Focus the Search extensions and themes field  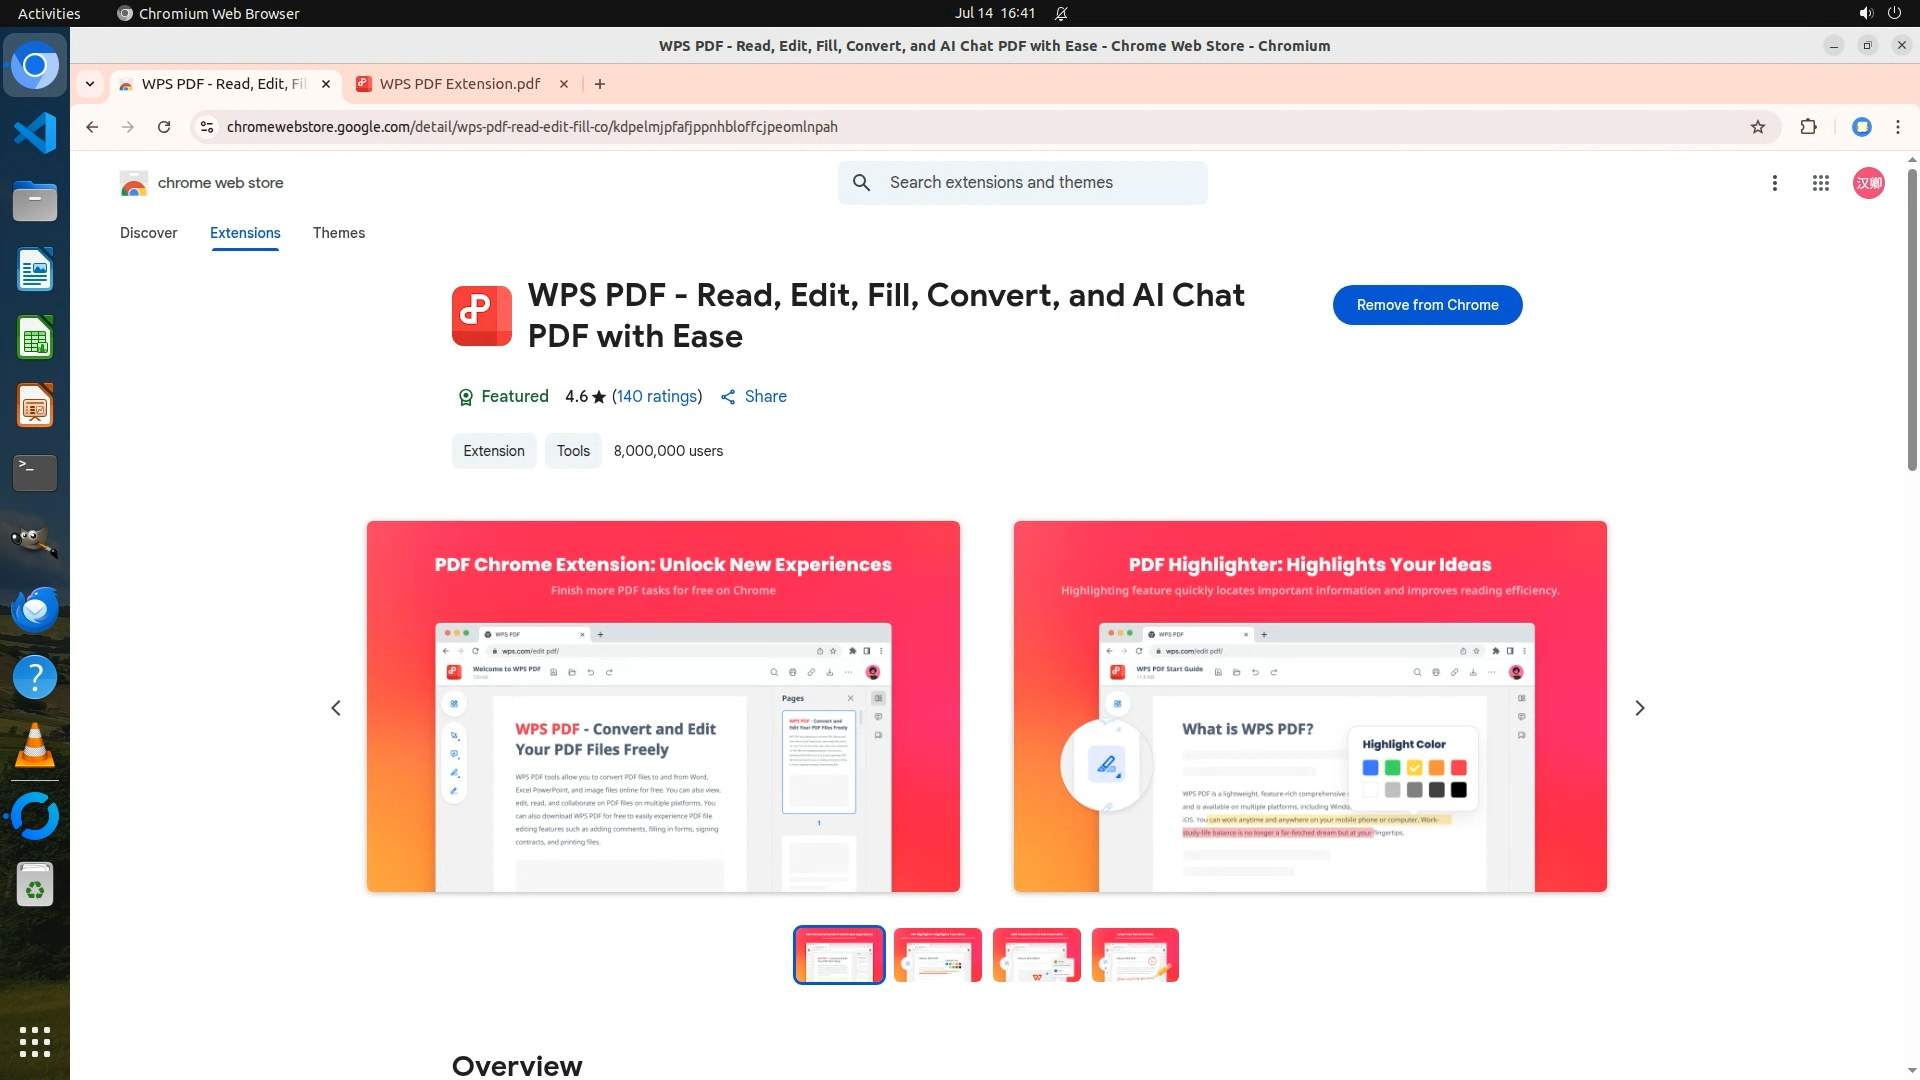(x=1023, y=183)
